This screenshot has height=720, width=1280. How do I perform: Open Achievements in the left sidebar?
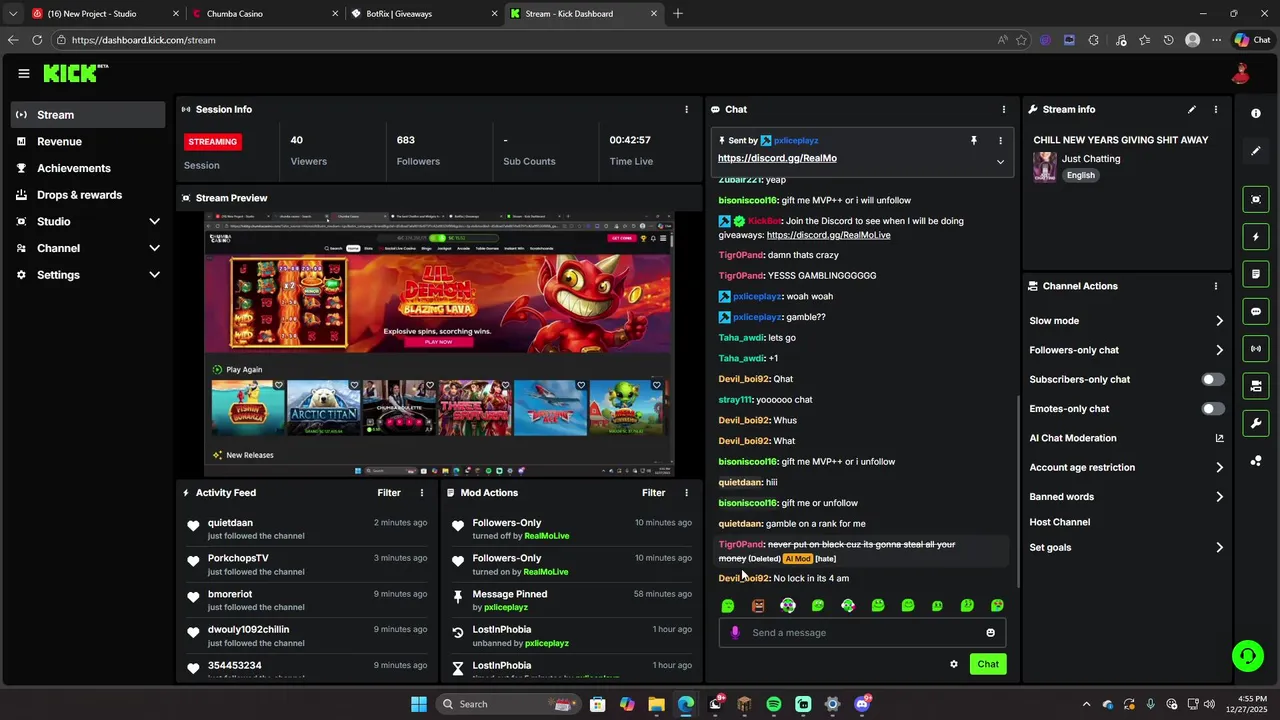88,168
